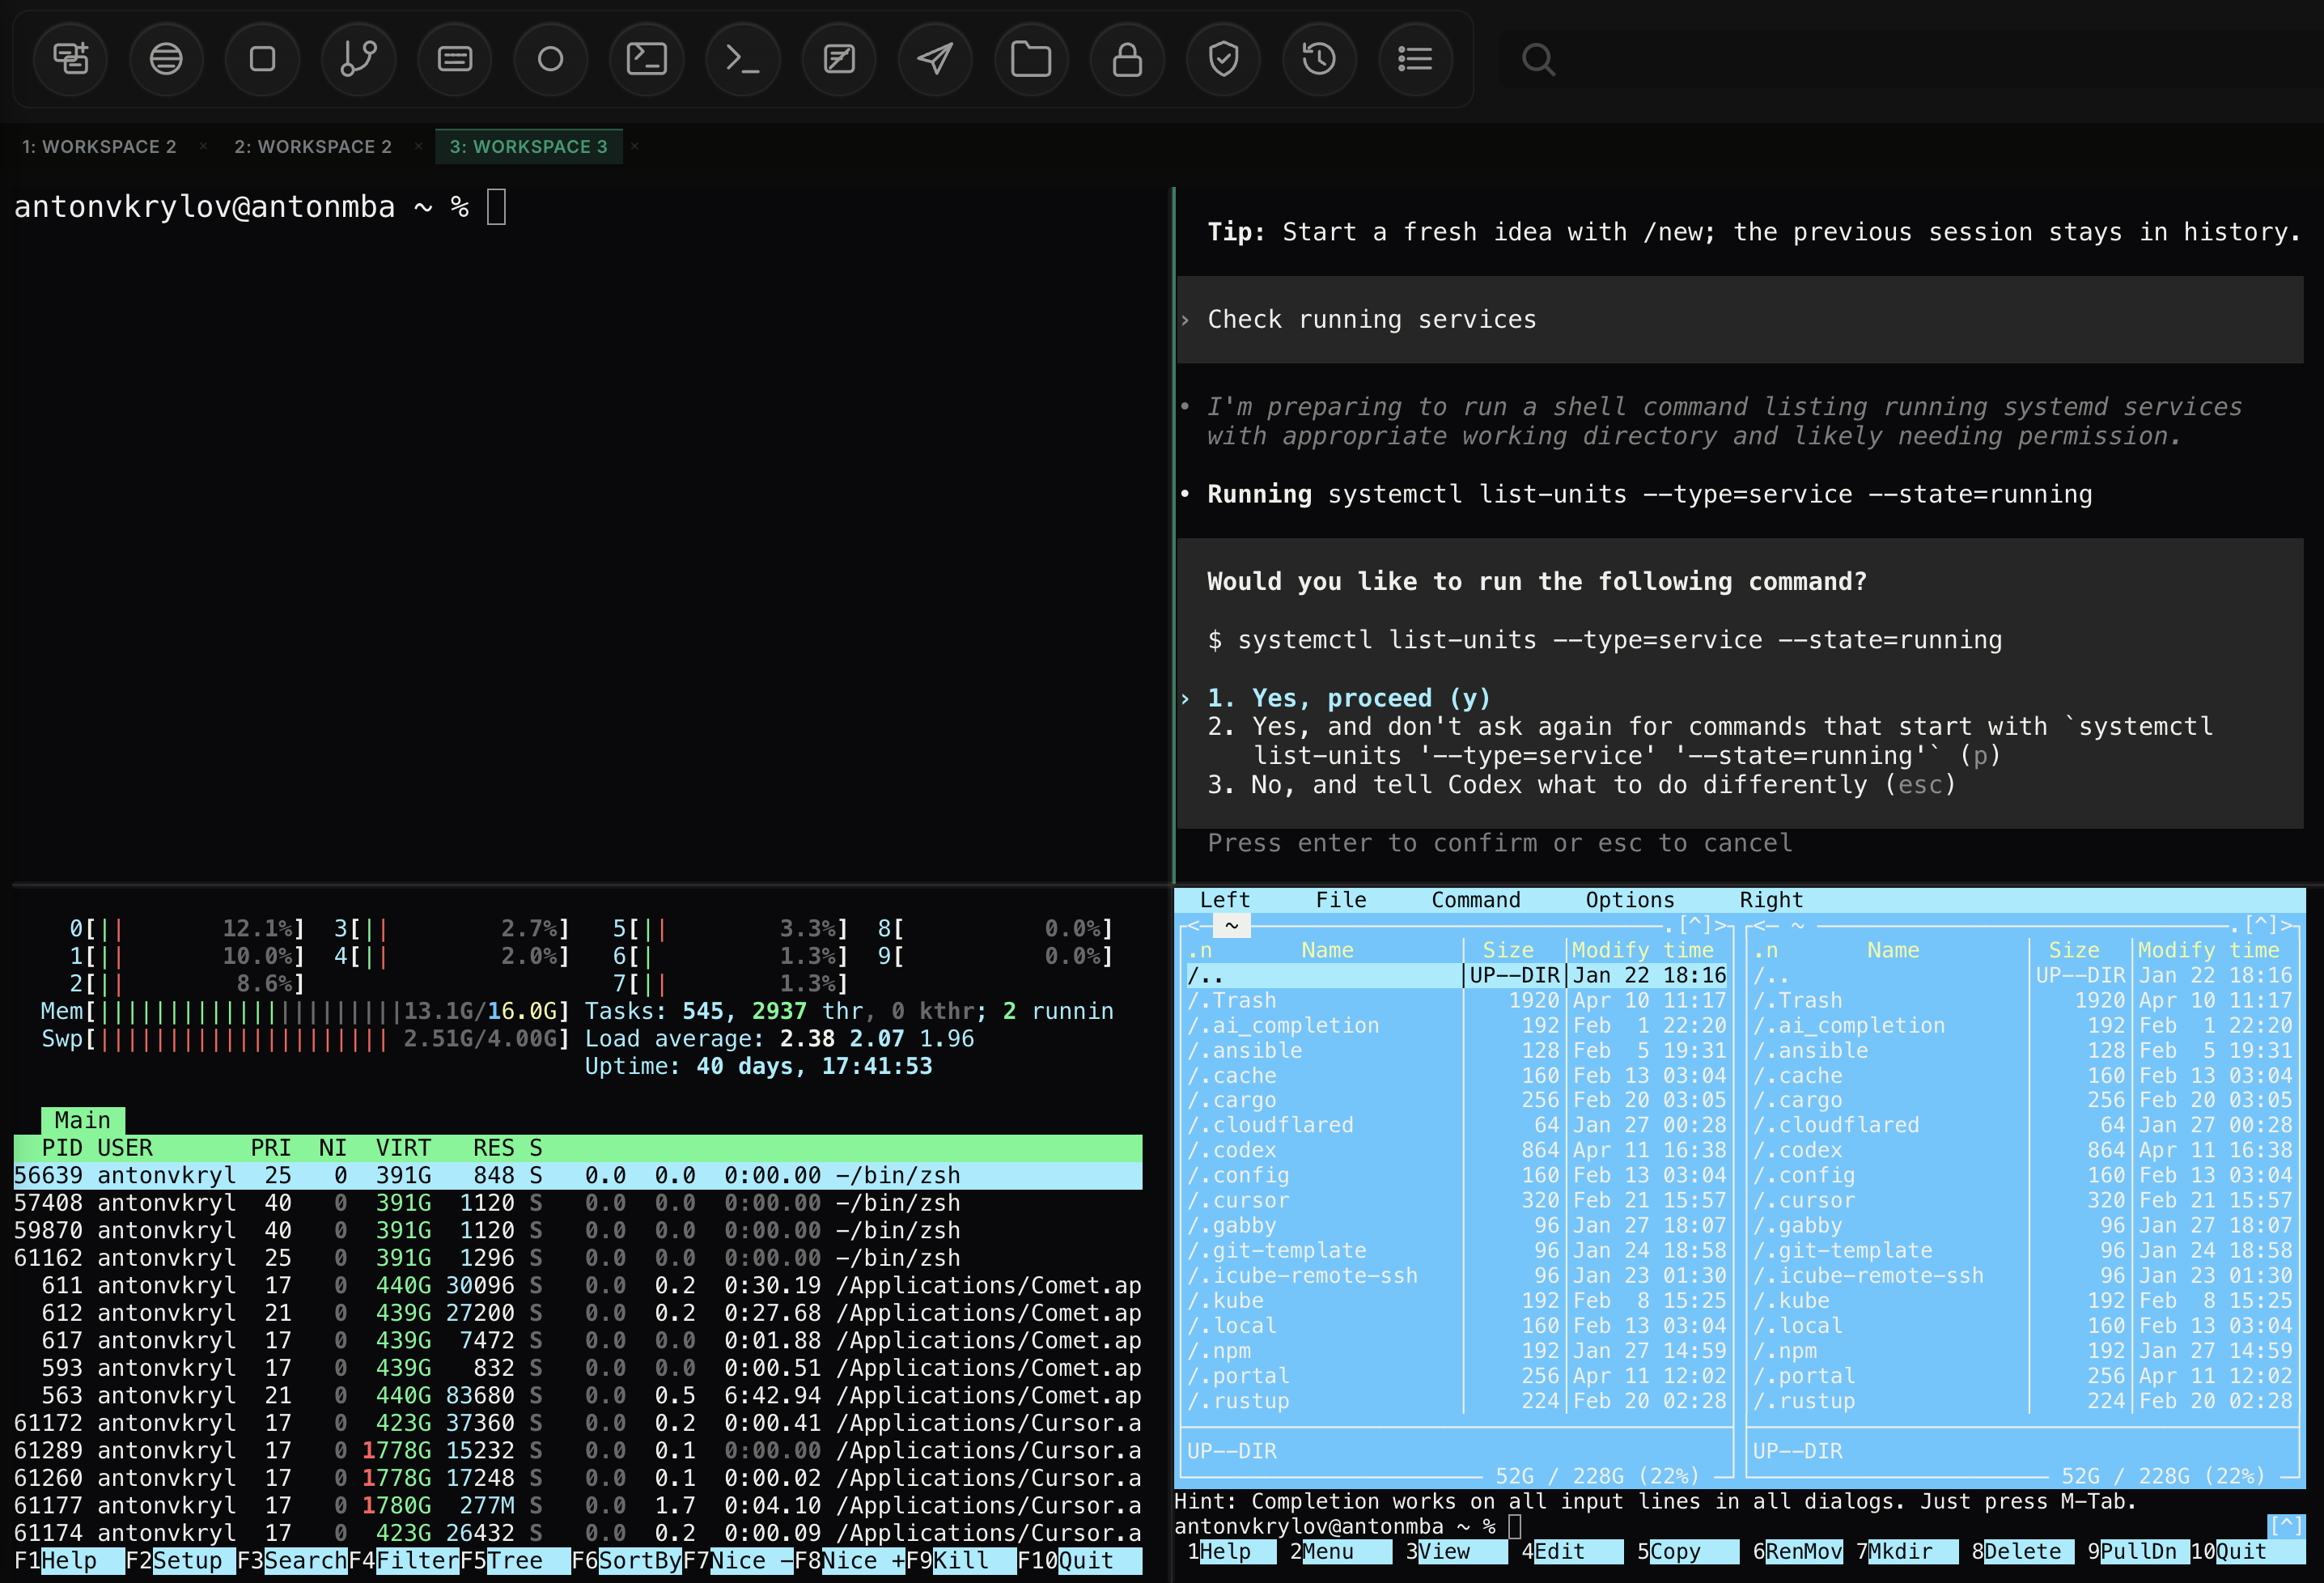Open the folder browser icon

(x=1031, y=59)
